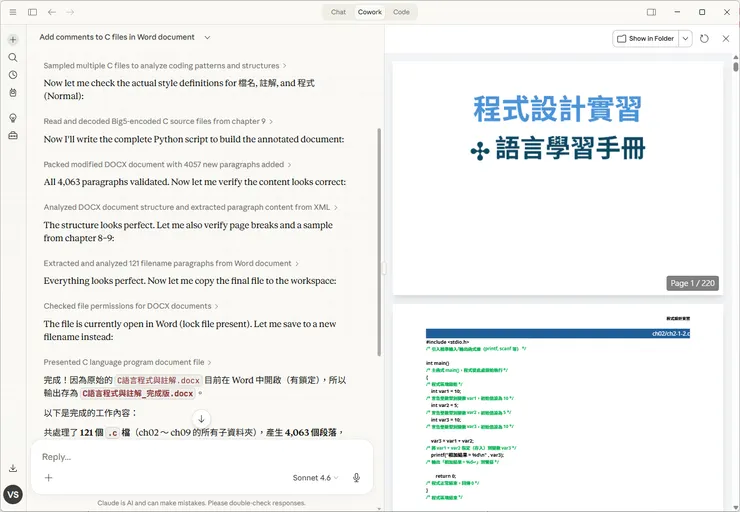This screenshot has width=740, height=512.
Task: Click 'C語言程式與註解_完成版.docx' filename text
Action: click(137, 394)
